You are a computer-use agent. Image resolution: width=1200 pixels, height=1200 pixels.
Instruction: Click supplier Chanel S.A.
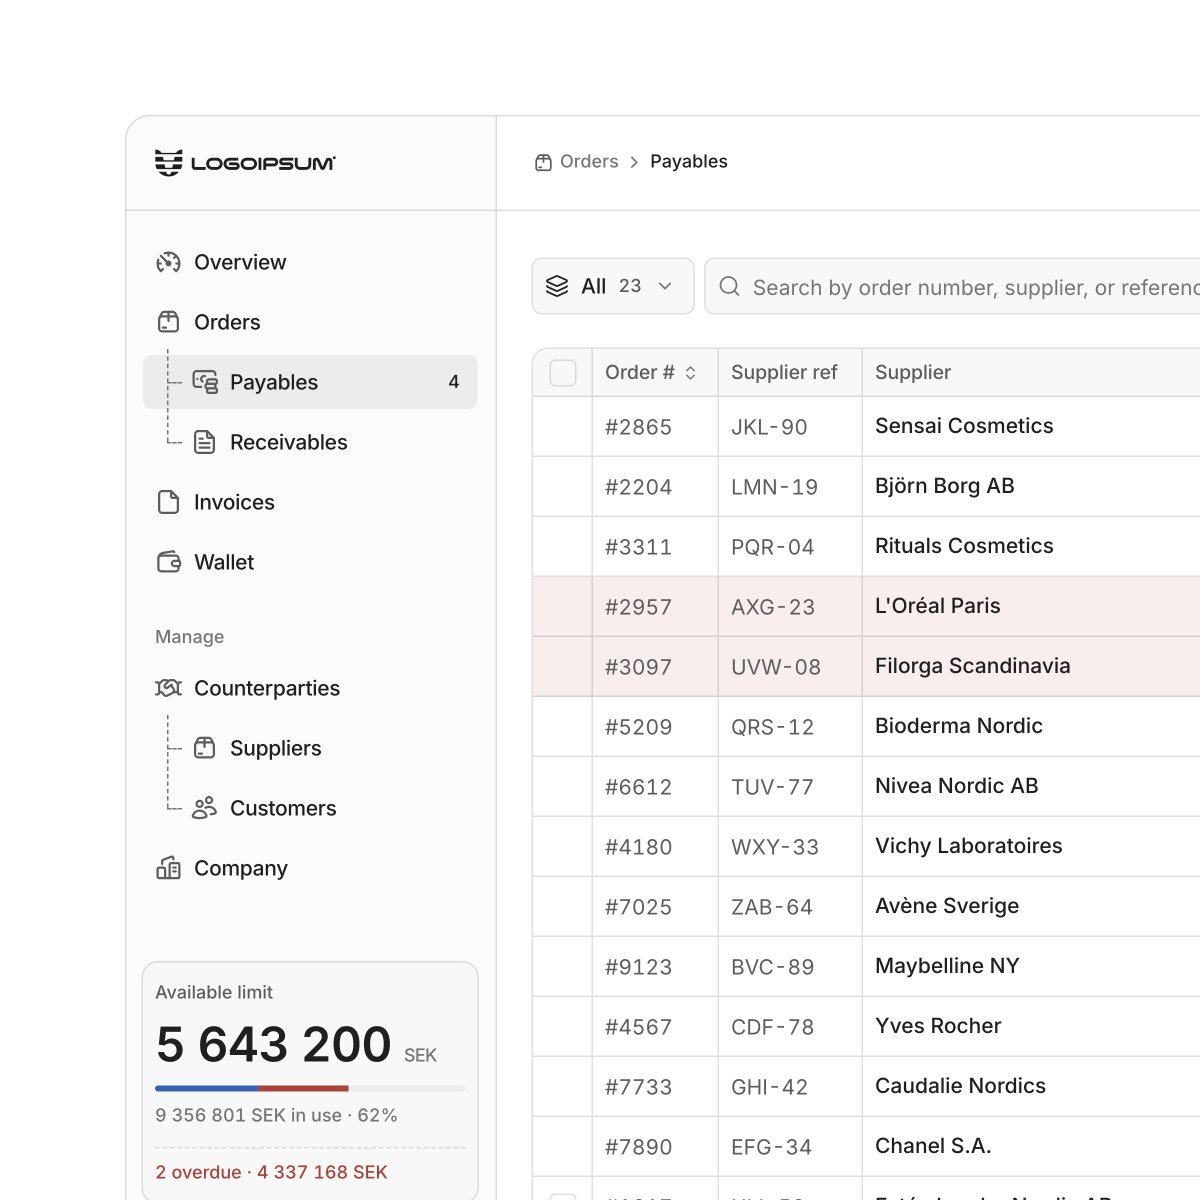[933, 1146]
